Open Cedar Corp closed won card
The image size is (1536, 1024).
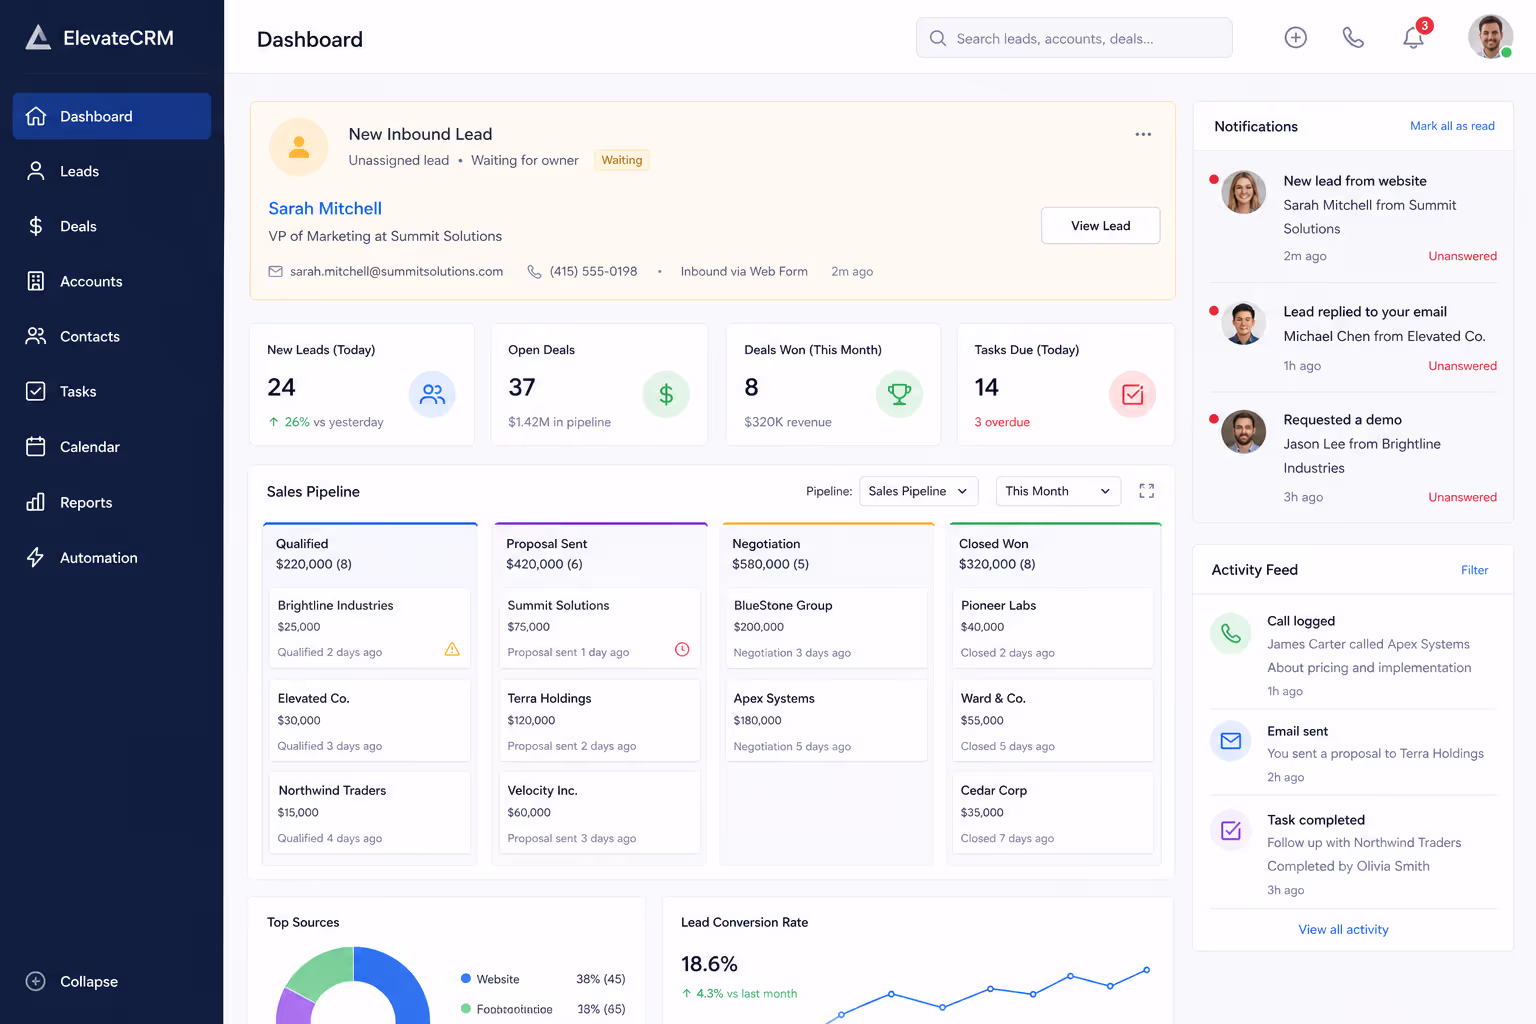(1053, 813)
